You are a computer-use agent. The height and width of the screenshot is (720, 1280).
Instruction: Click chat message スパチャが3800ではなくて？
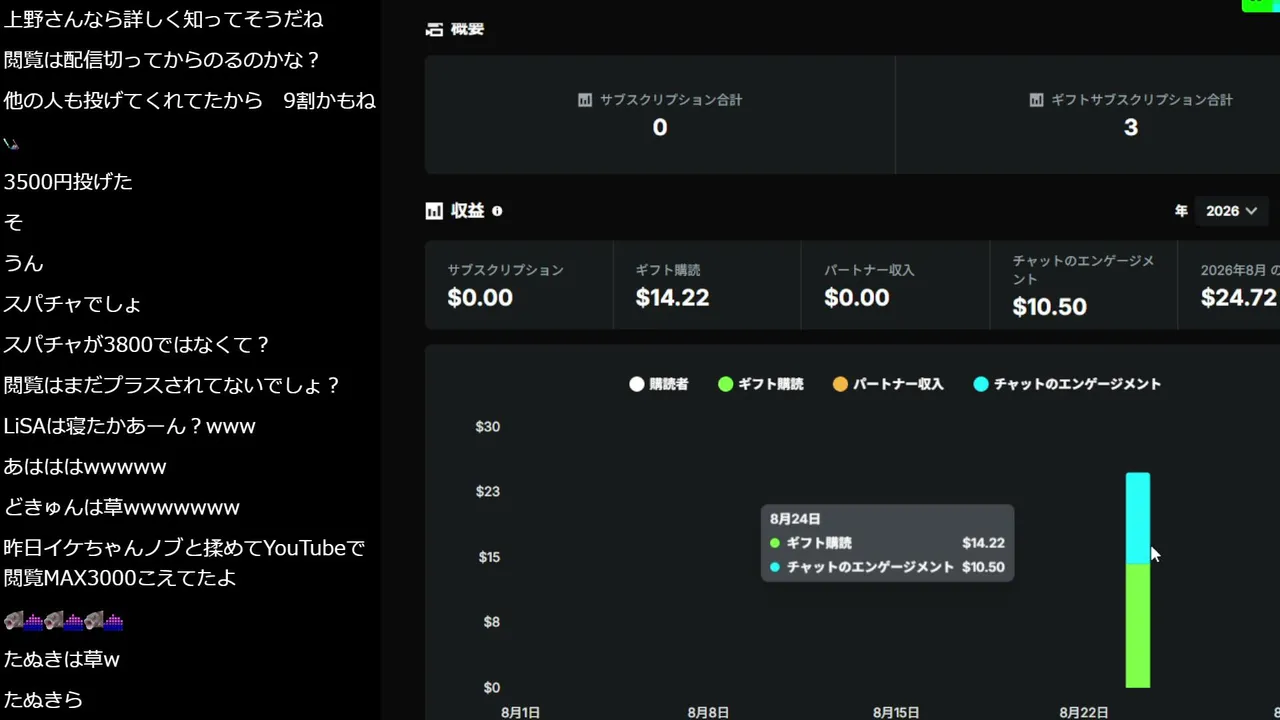137,345
